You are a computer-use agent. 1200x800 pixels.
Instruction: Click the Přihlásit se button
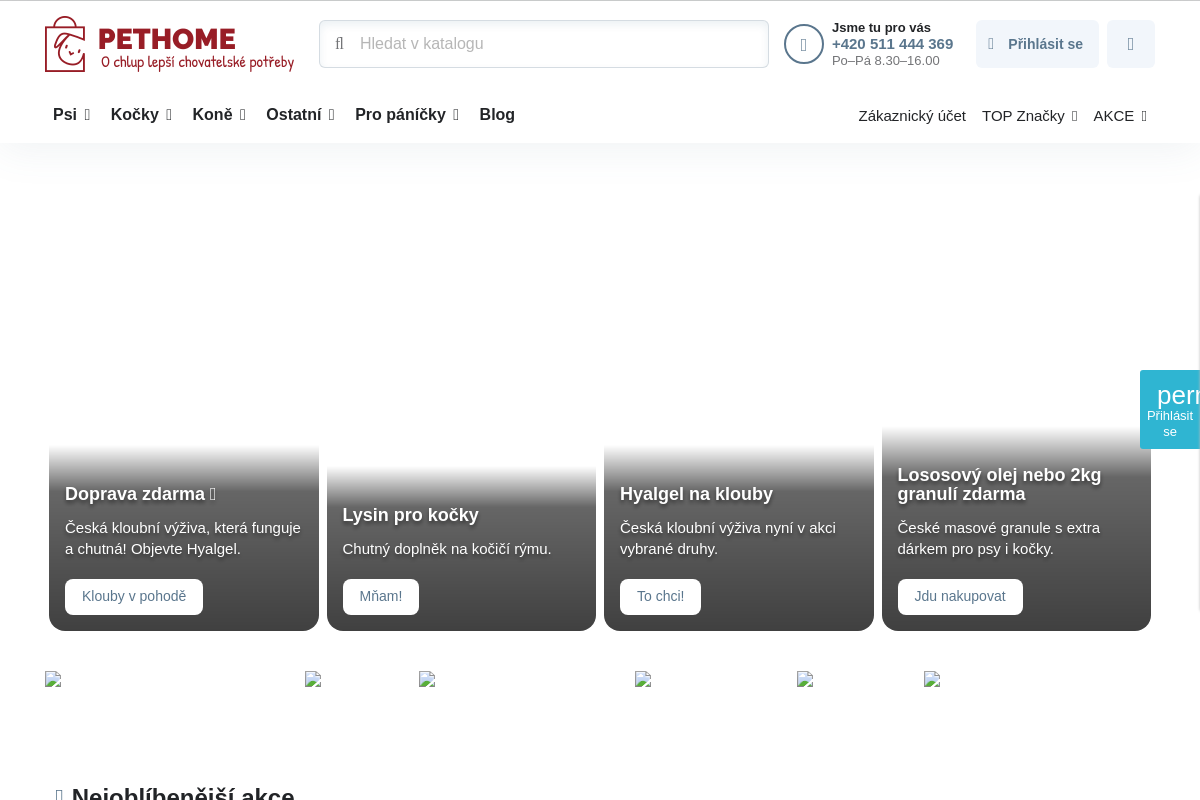pos(1037,44)
